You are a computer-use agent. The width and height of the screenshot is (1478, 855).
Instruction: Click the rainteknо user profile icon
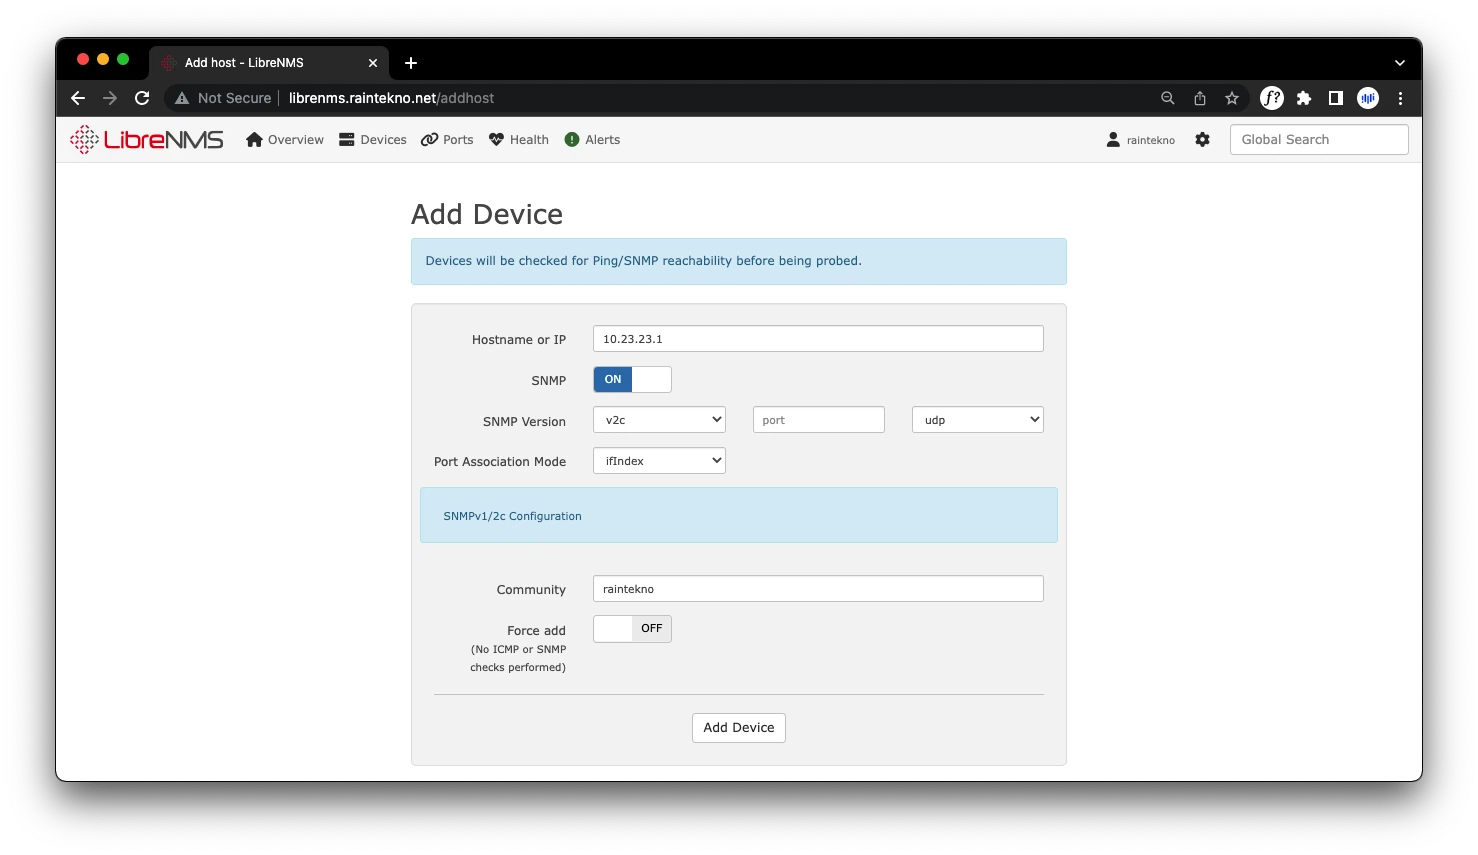click(x=1113, y=140)
